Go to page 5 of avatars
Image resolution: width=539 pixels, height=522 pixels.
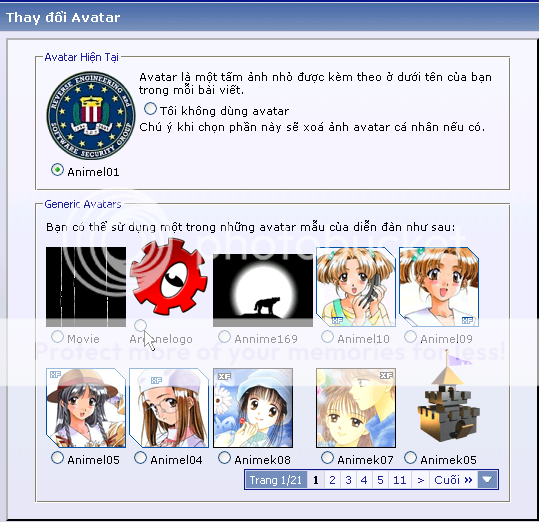(x=380, y=480)
